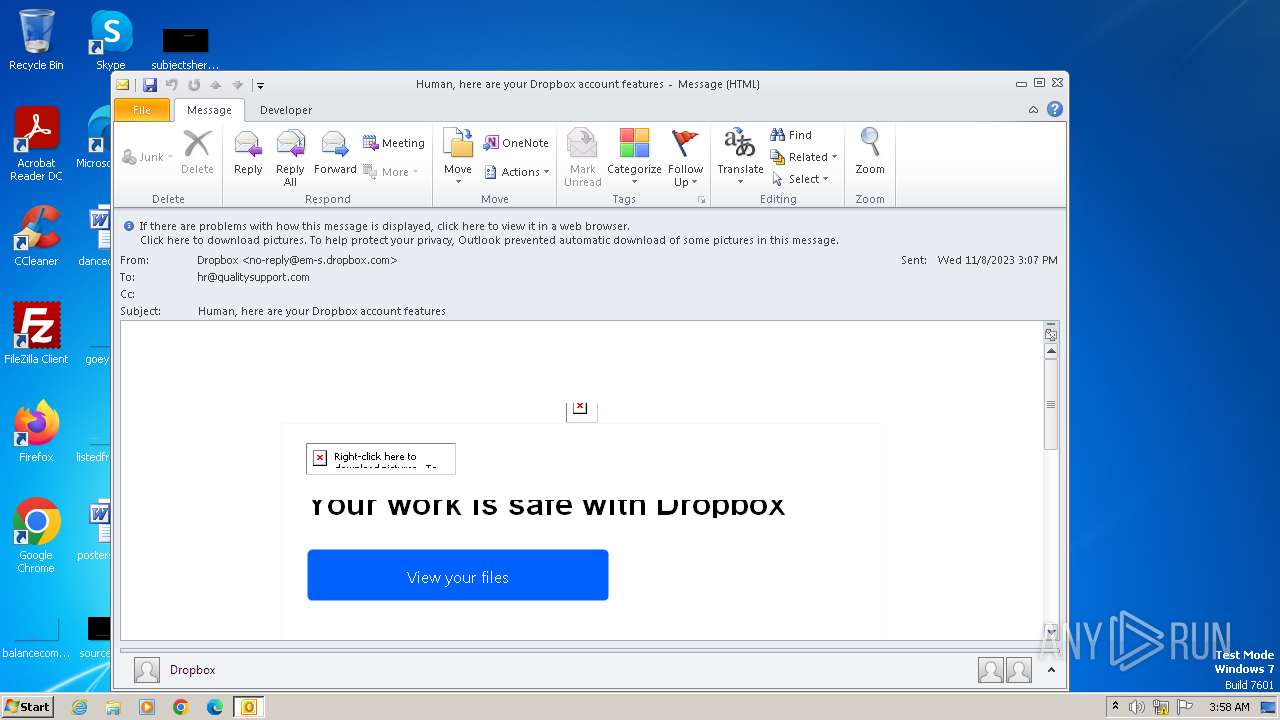Click sender address no-reply@em-s.dropbox.com

click(320, 260)
